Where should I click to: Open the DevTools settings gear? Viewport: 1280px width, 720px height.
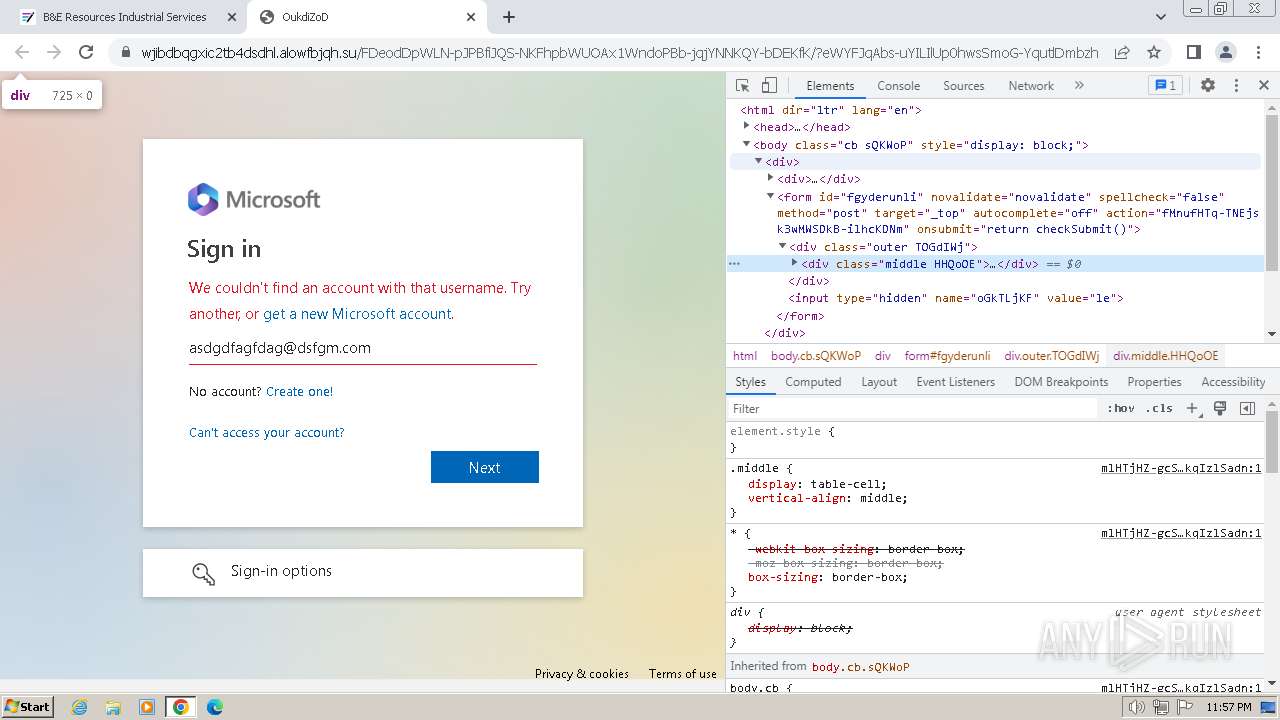[x=1208, y=86]
